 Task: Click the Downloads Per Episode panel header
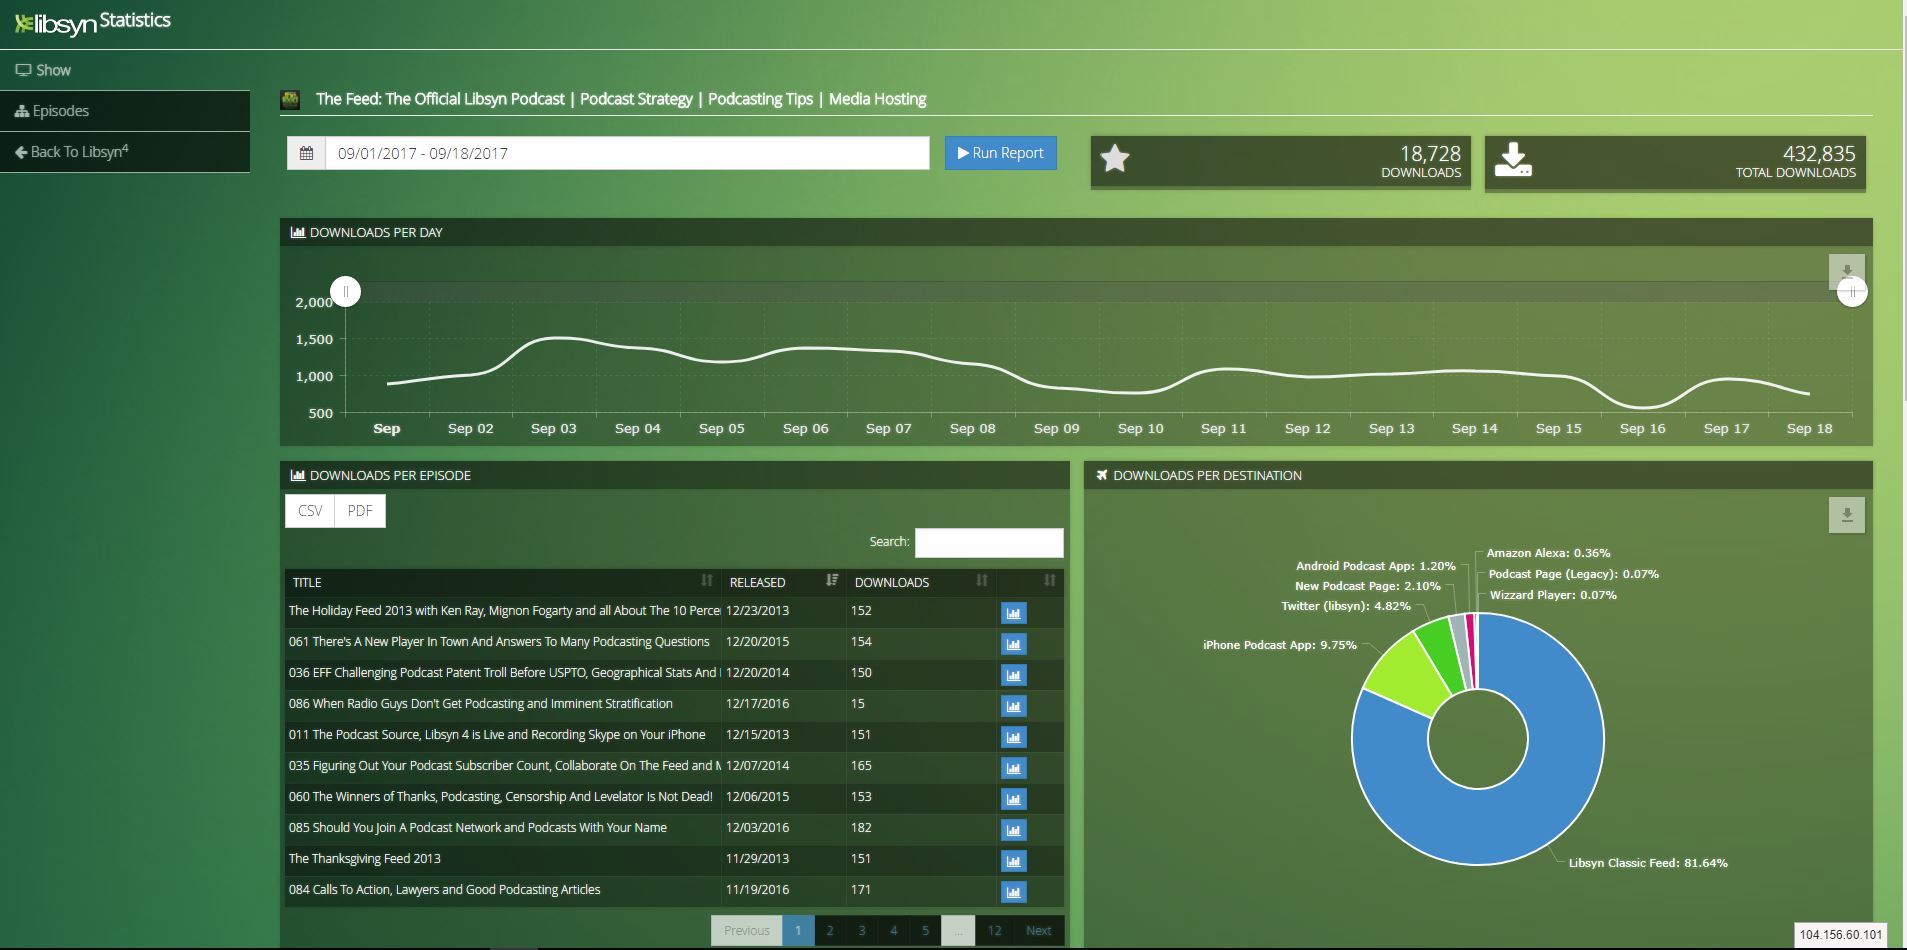[675, 475]
